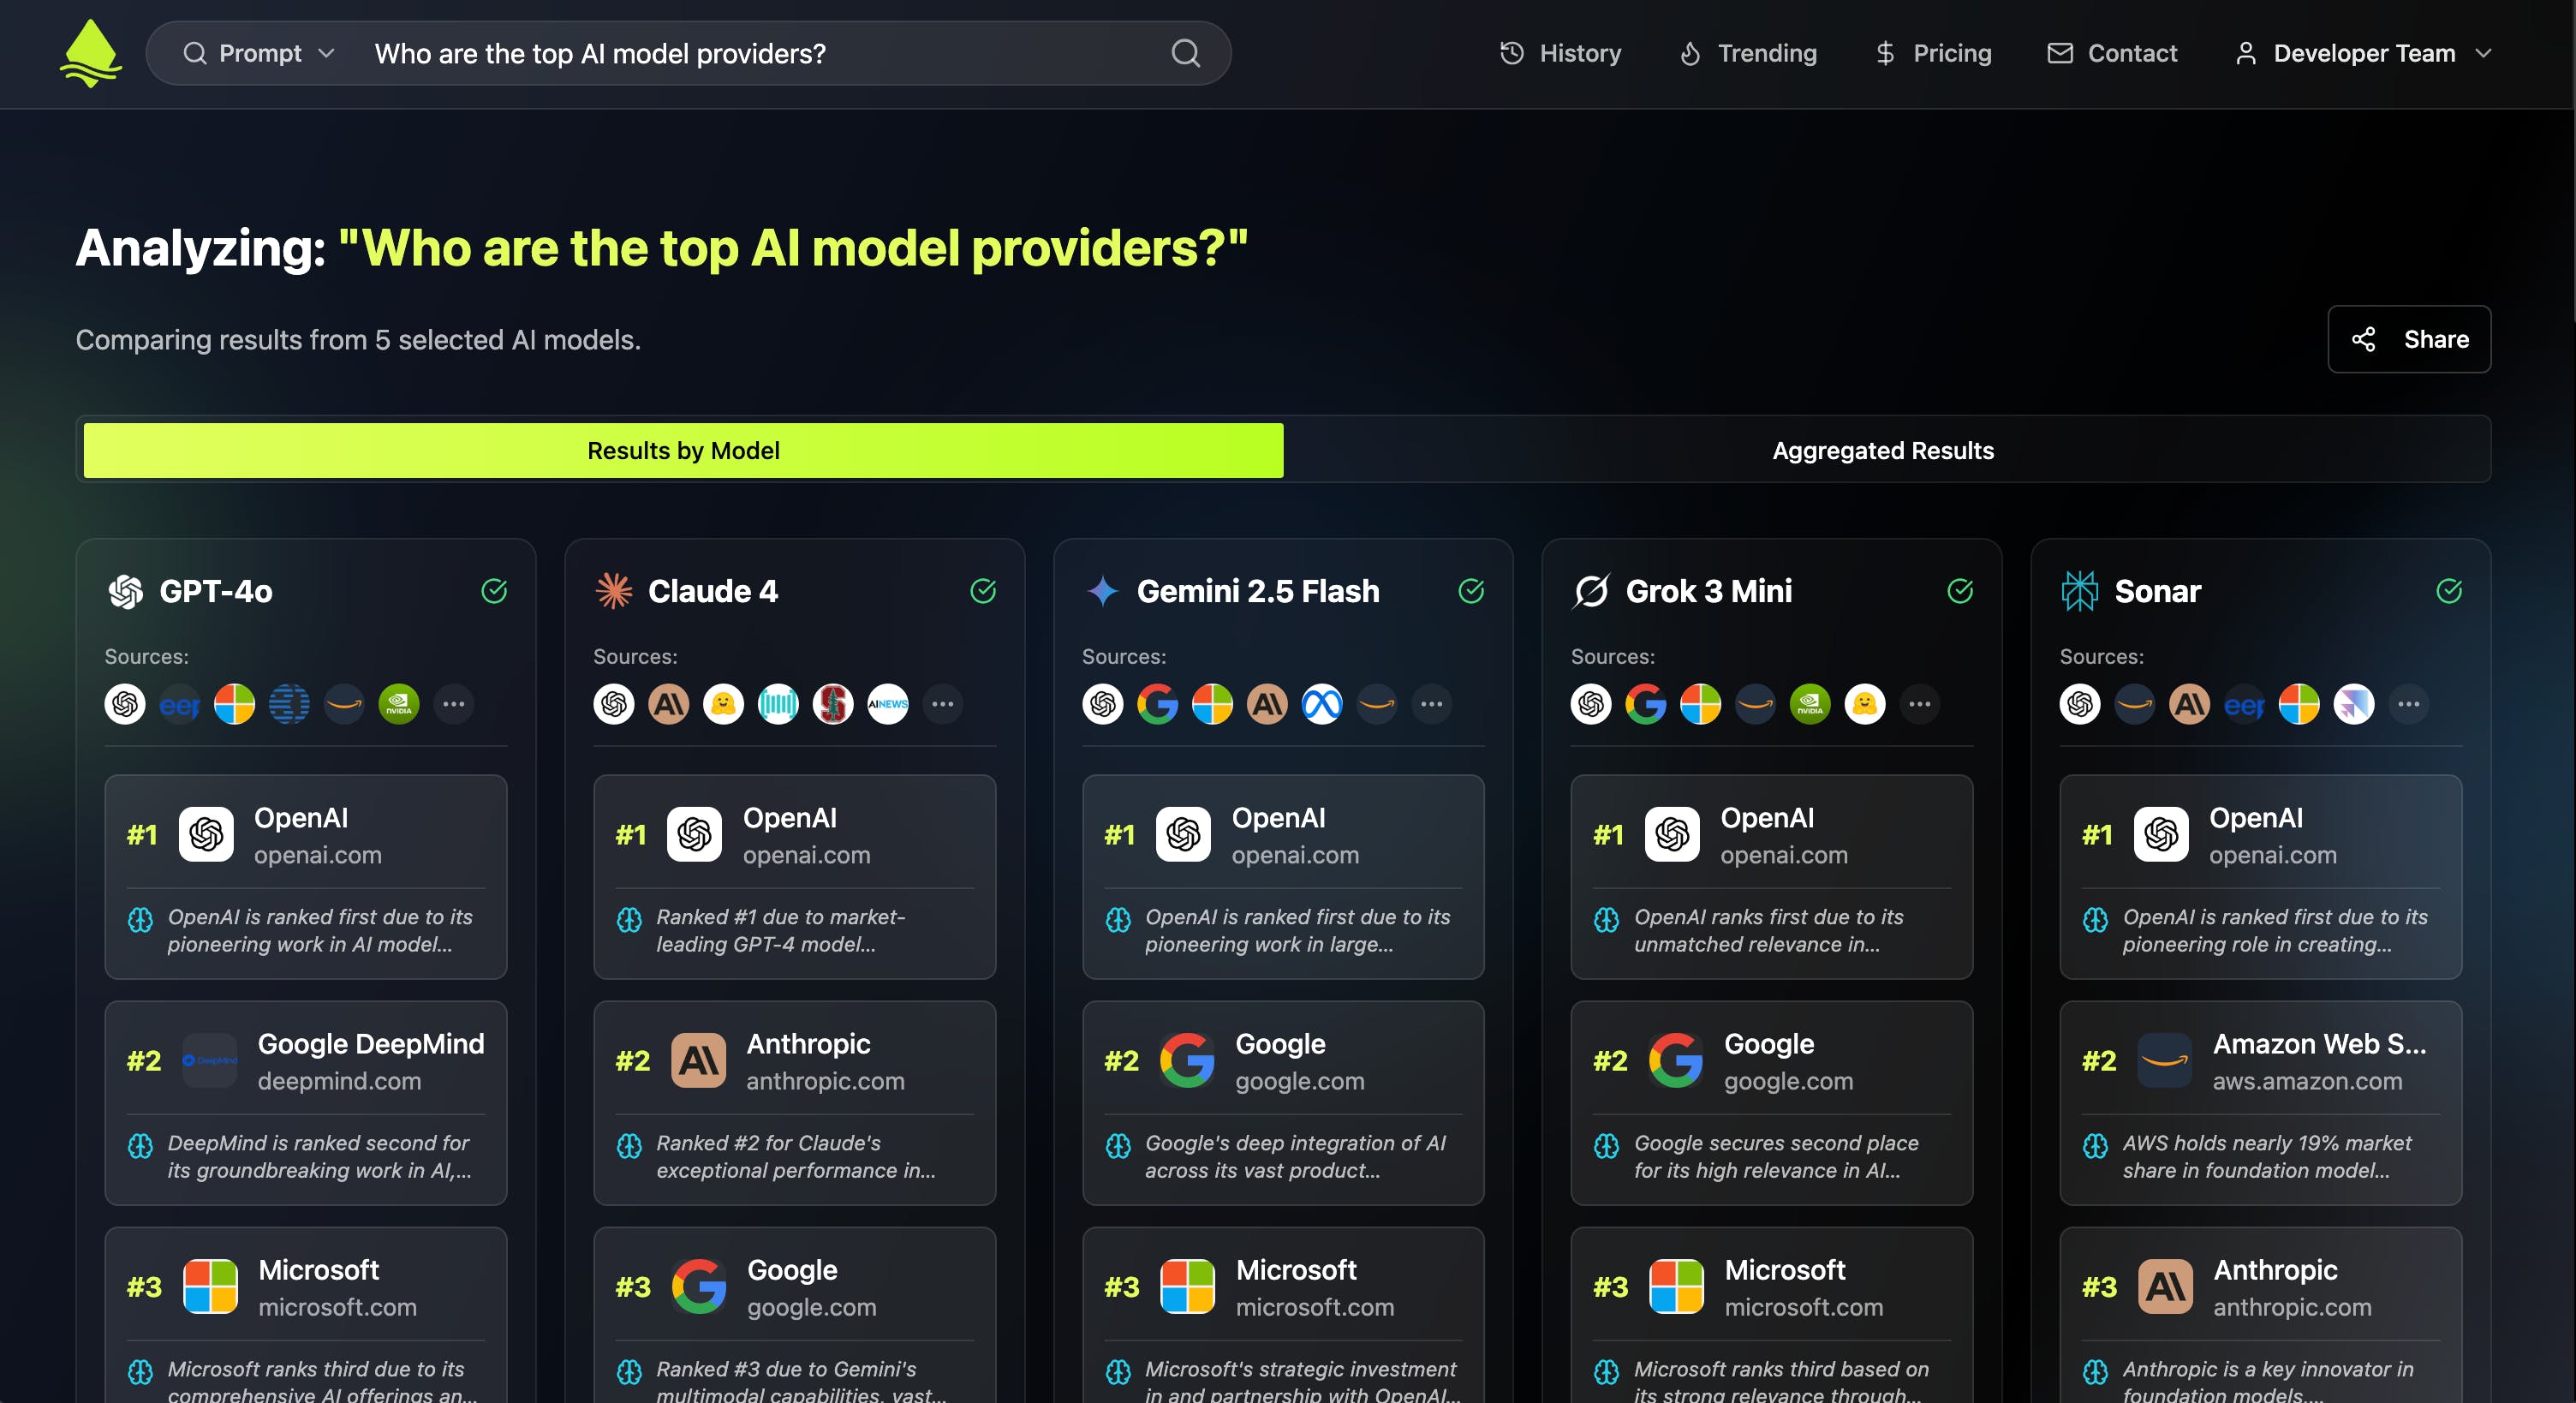Click the Sonar model logo icon
Image resolution: width=2576 pixels, height=1403 pixels.
[x=2079, y=591]
